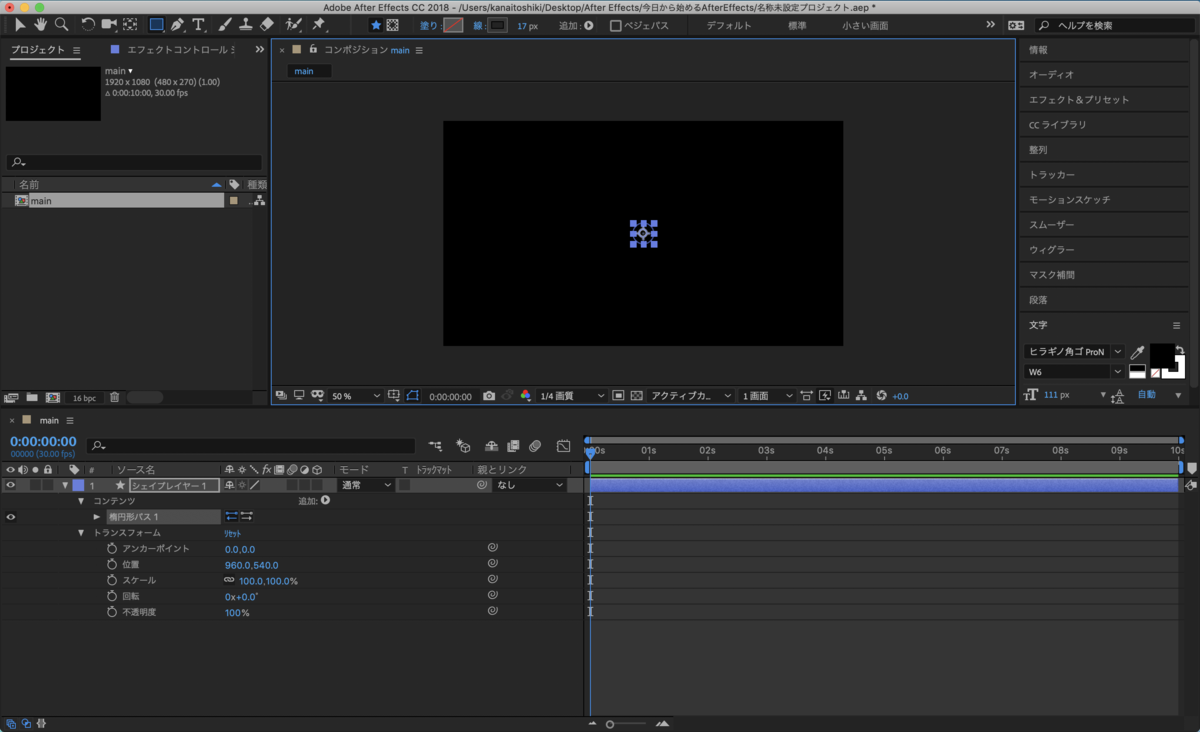Select the Hand tool
The width and height of the screenshot is (1200, 732).
[x=41, y=24]
